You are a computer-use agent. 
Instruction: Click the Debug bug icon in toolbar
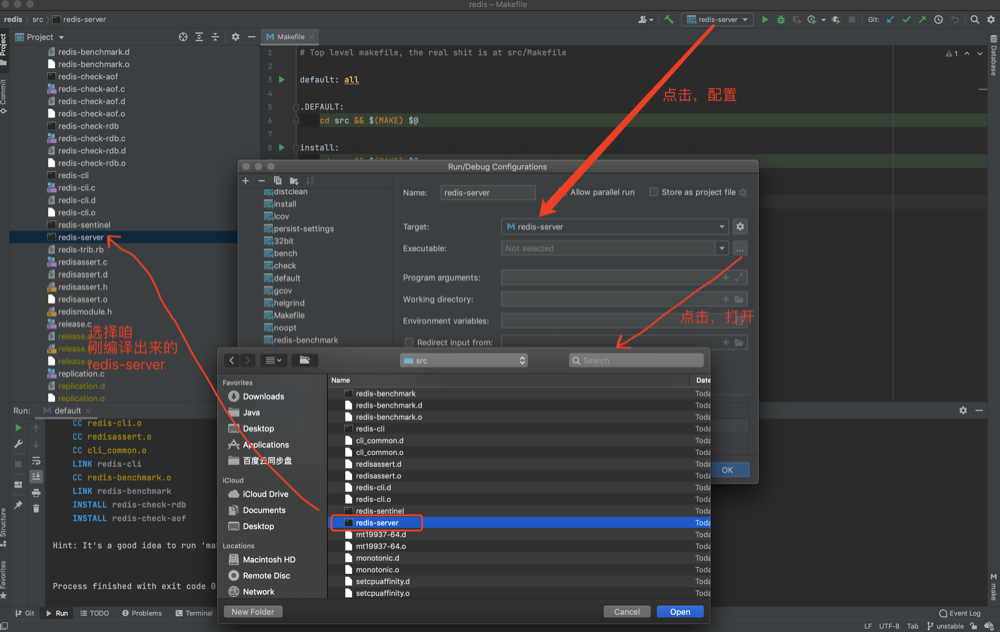[781, 20]
